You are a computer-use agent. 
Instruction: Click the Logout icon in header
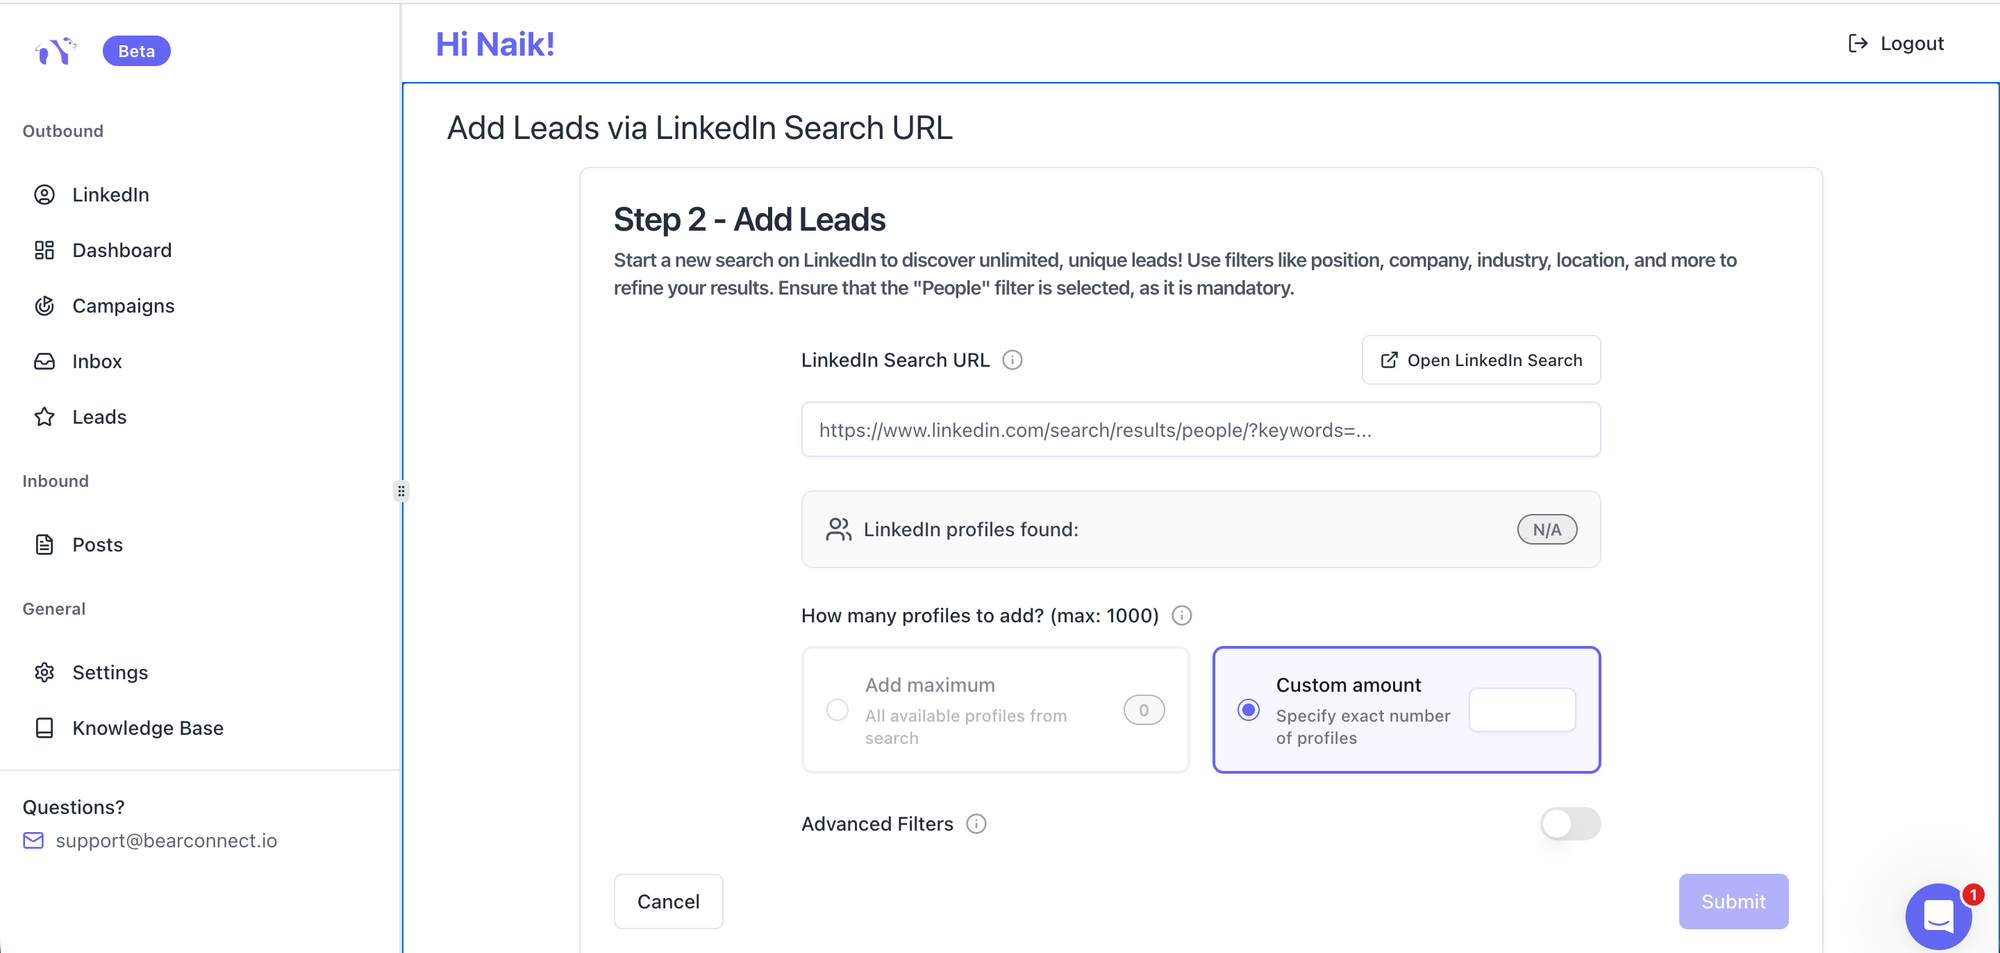click(1857, 43)
